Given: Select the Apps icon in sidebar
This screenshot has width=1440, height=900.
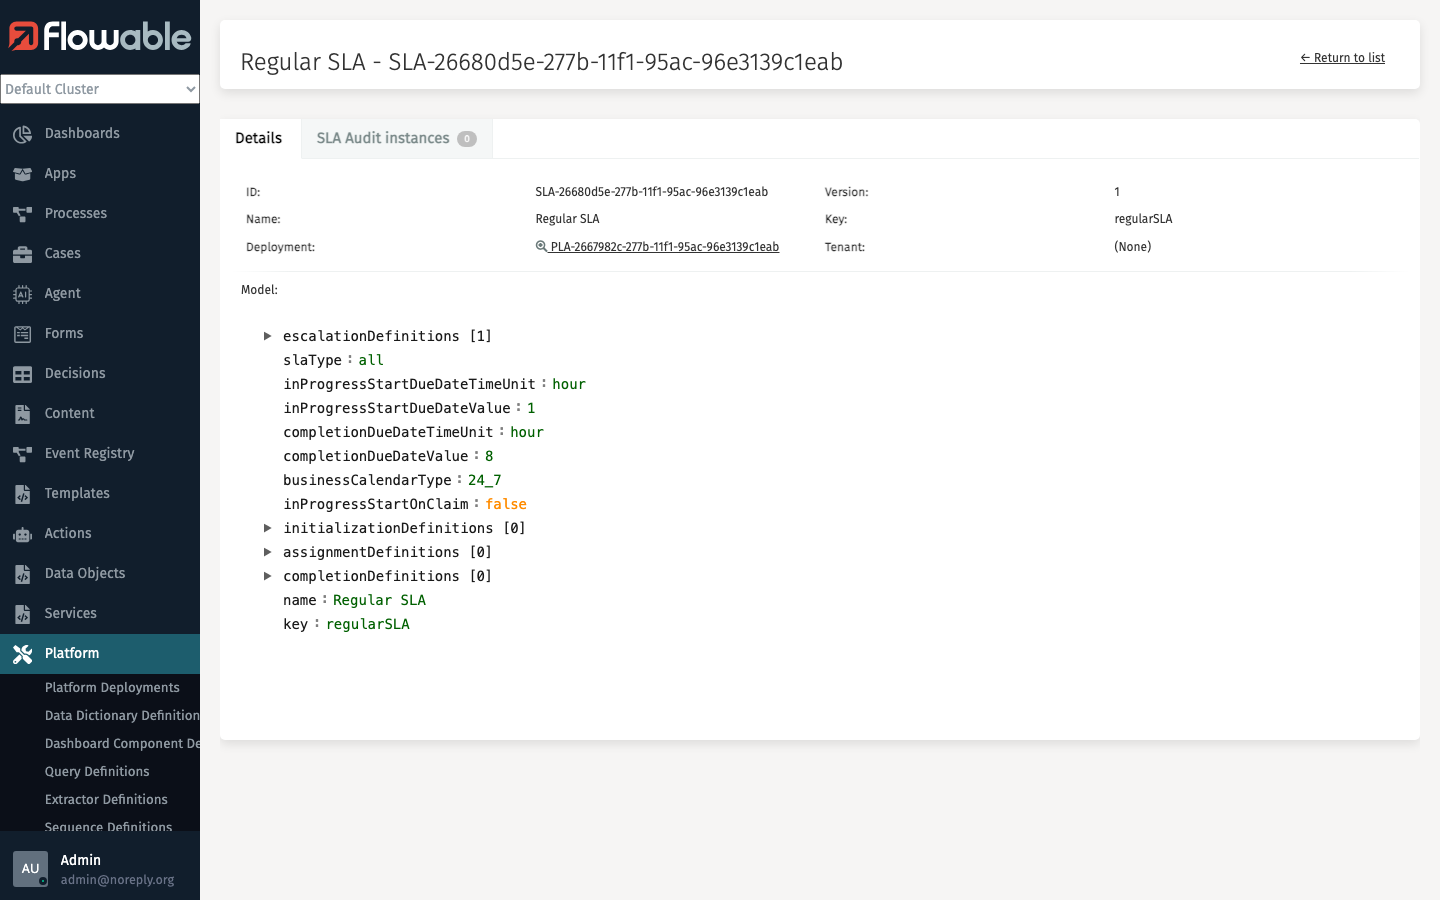Looking at the screenshot, I should pyautogui.click(x=22, y=173).
